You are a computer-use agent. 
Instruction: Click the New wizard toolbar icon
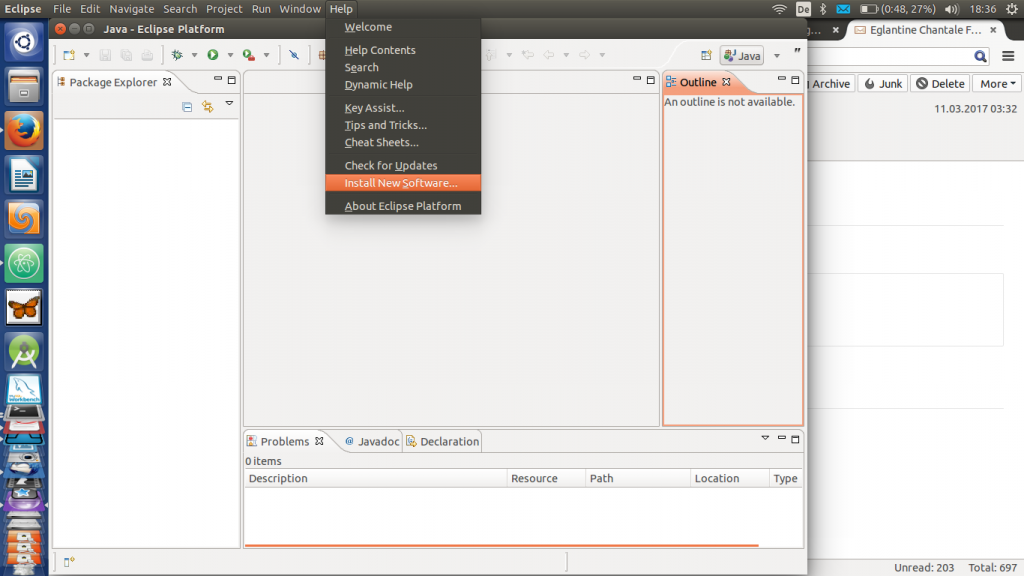pos(69,56)
